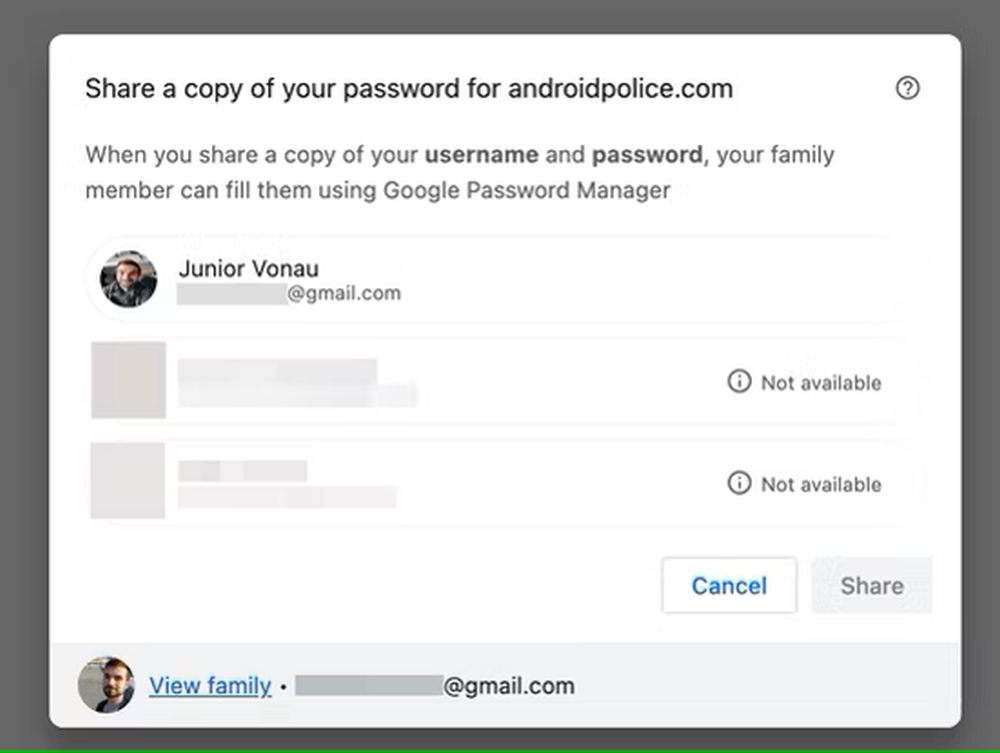Click the info icon on second unavailable member
1000x753 pixels.
[x=739, y=484]
